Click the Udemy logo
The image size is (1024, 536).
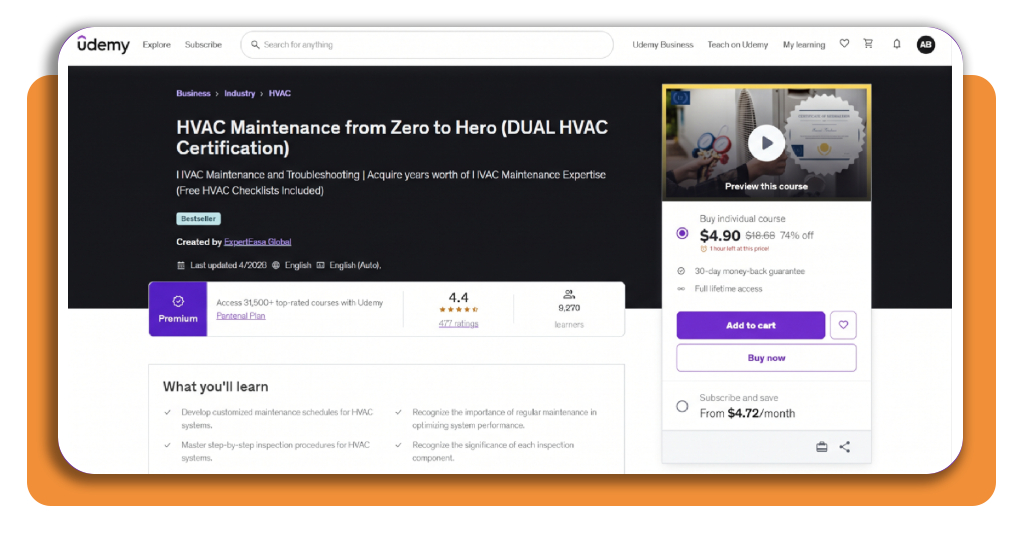tap(103, 44)
